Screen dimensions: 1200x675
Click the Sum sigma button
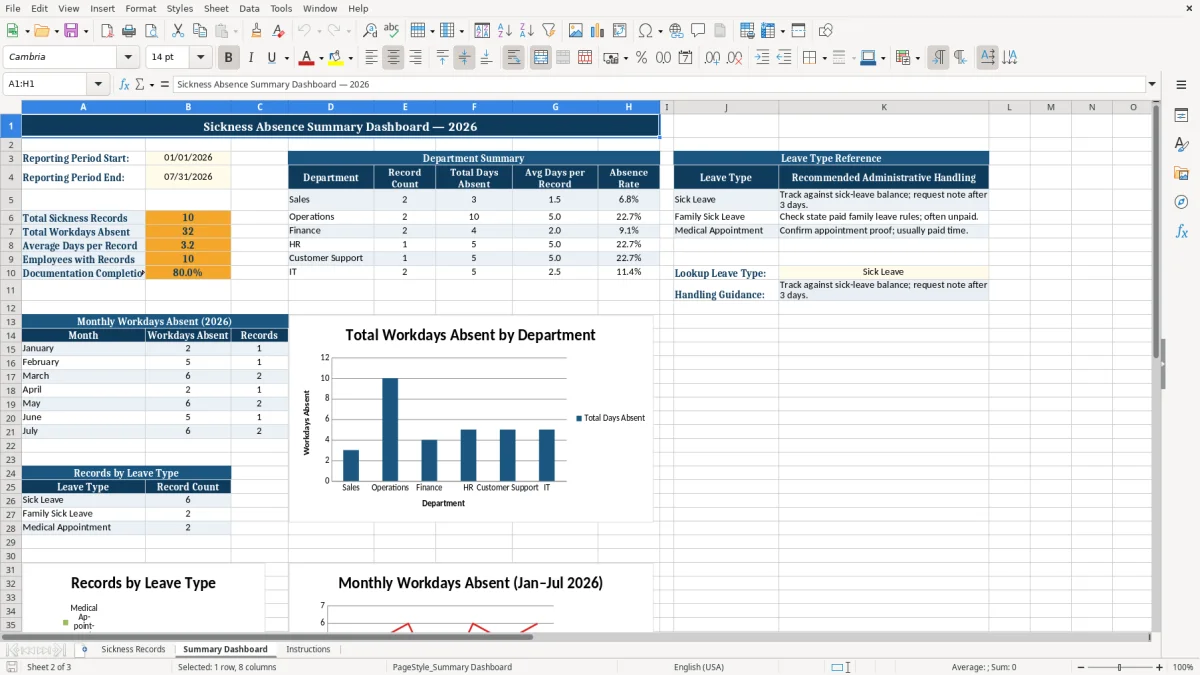pos(139,84)
